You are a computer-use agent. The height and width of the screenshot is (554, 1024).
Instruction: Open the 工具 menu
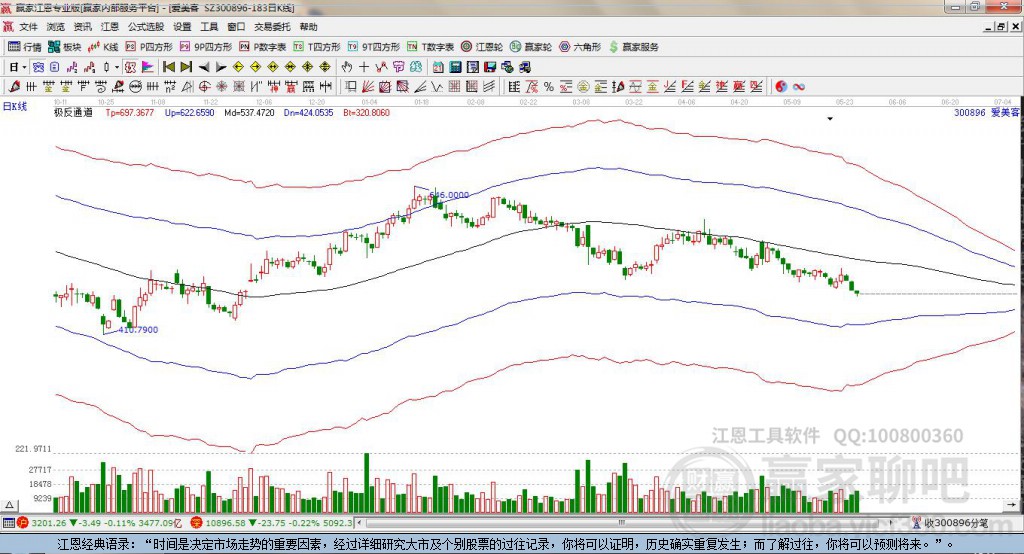[209, 27]
